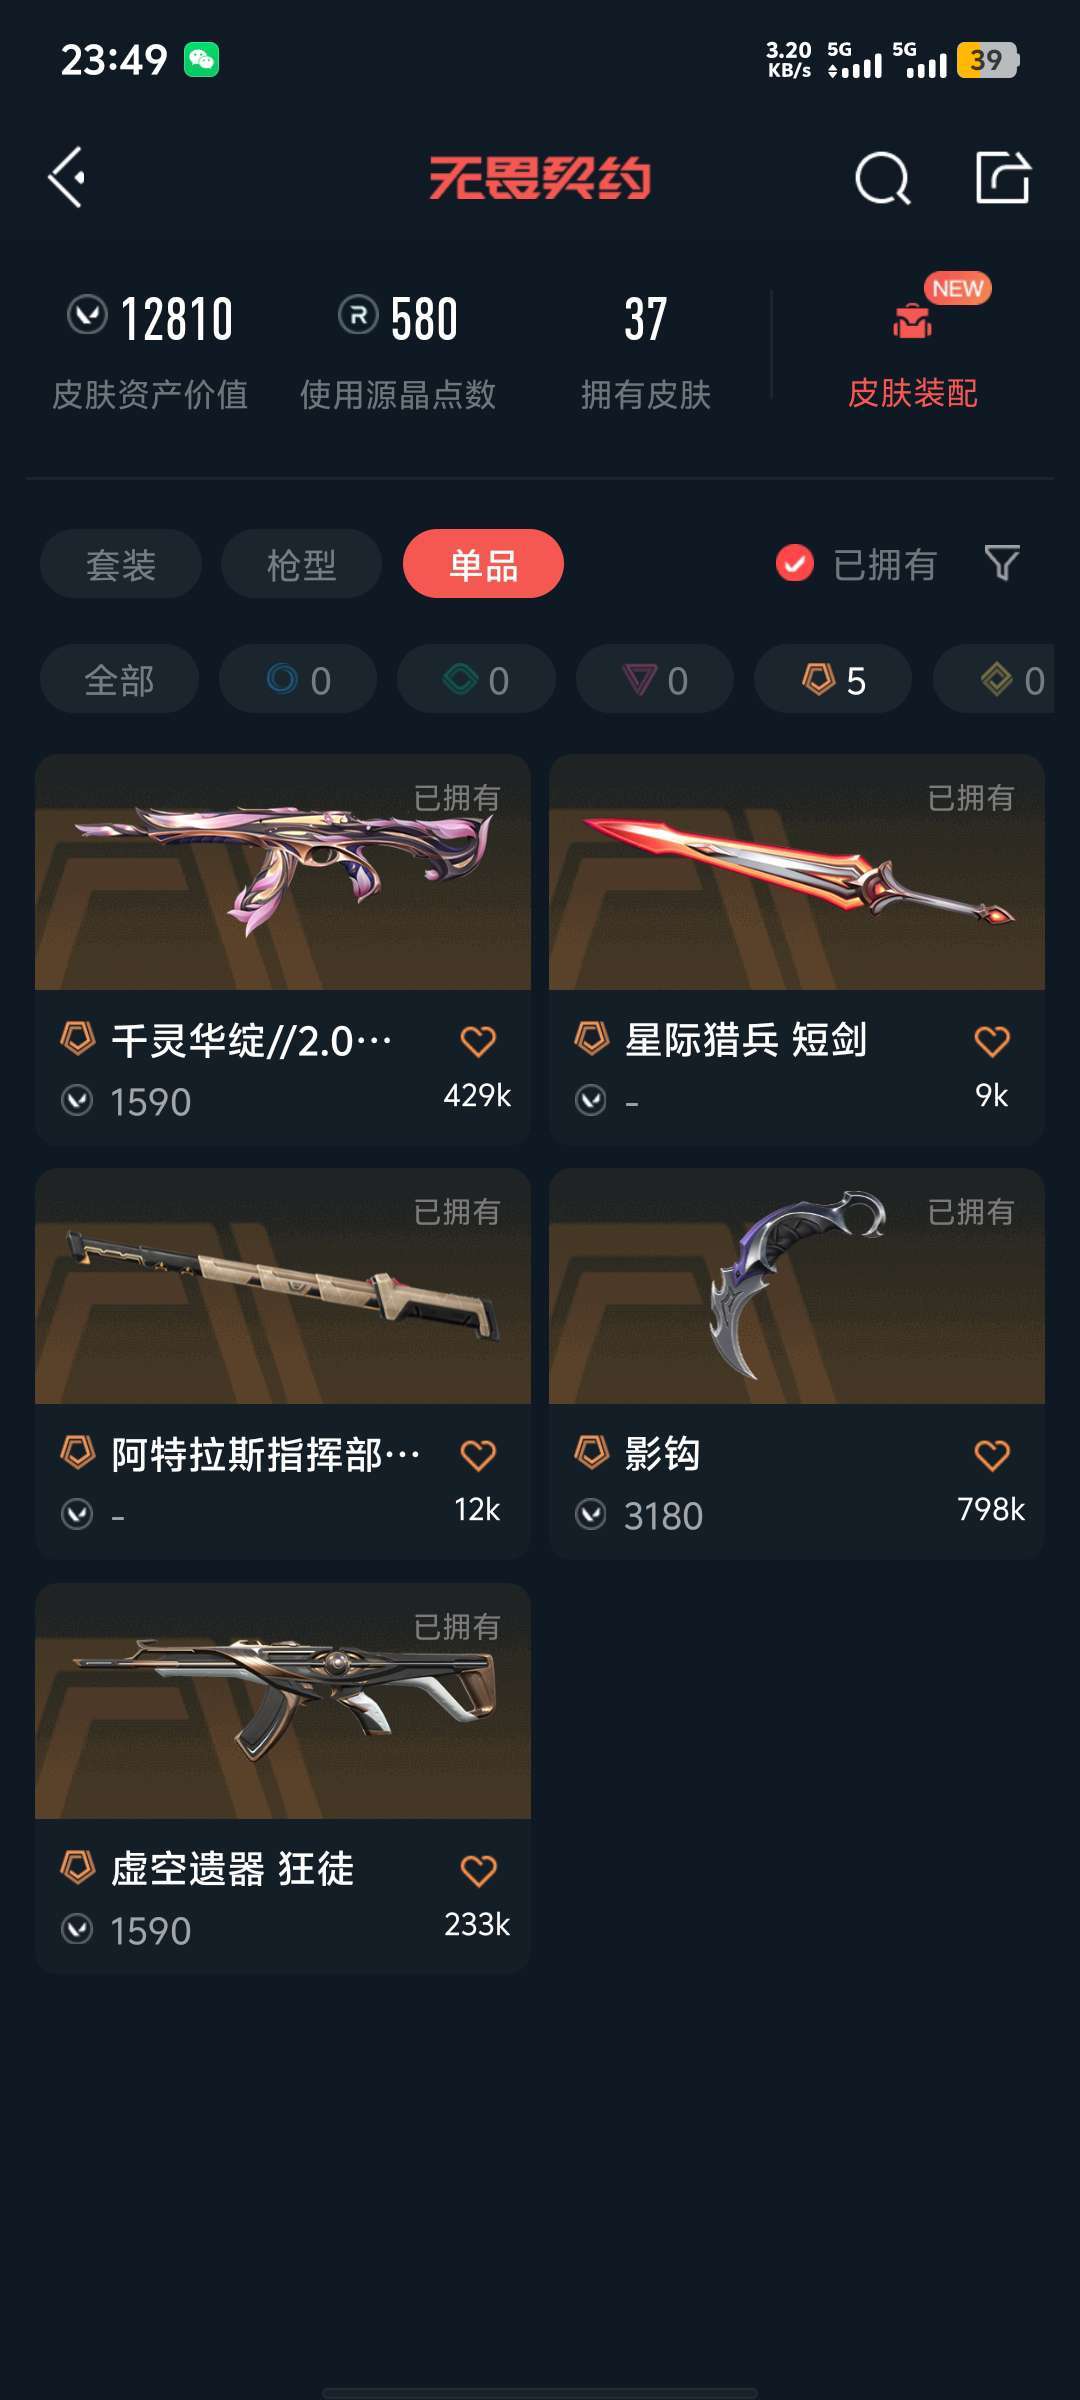Filter by blue circle tier chip
The image size is (1080, 2400).
click(298, 679)
